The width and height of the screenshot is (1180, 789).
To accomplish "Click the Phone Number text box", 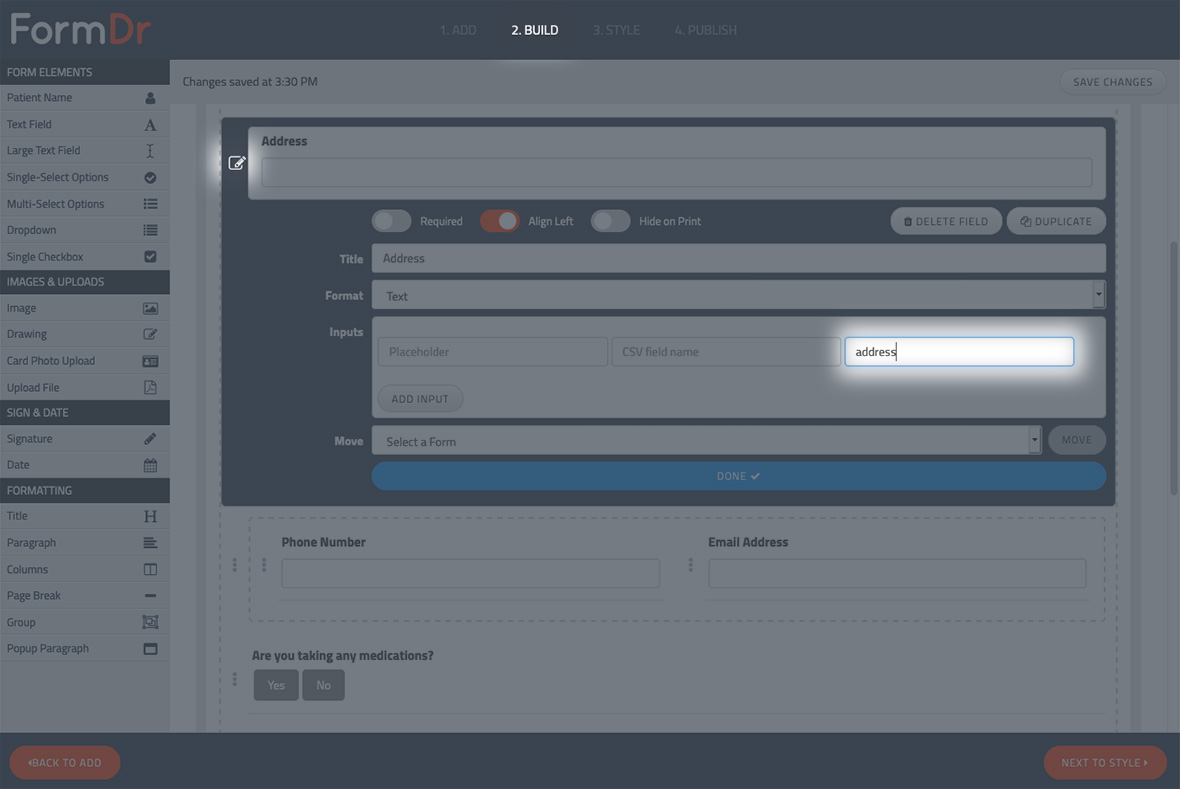I will point(471,573).
